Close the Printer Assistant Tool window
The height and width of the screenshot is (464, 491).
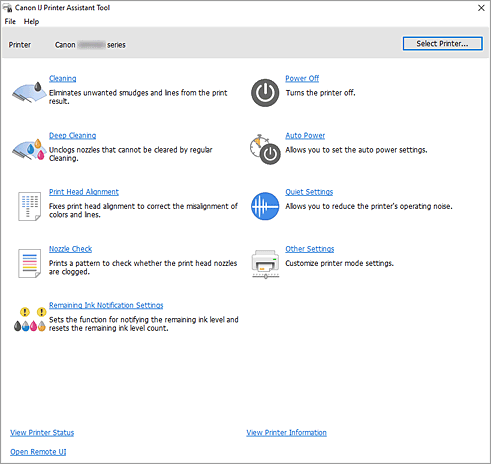tap(481, 8)
